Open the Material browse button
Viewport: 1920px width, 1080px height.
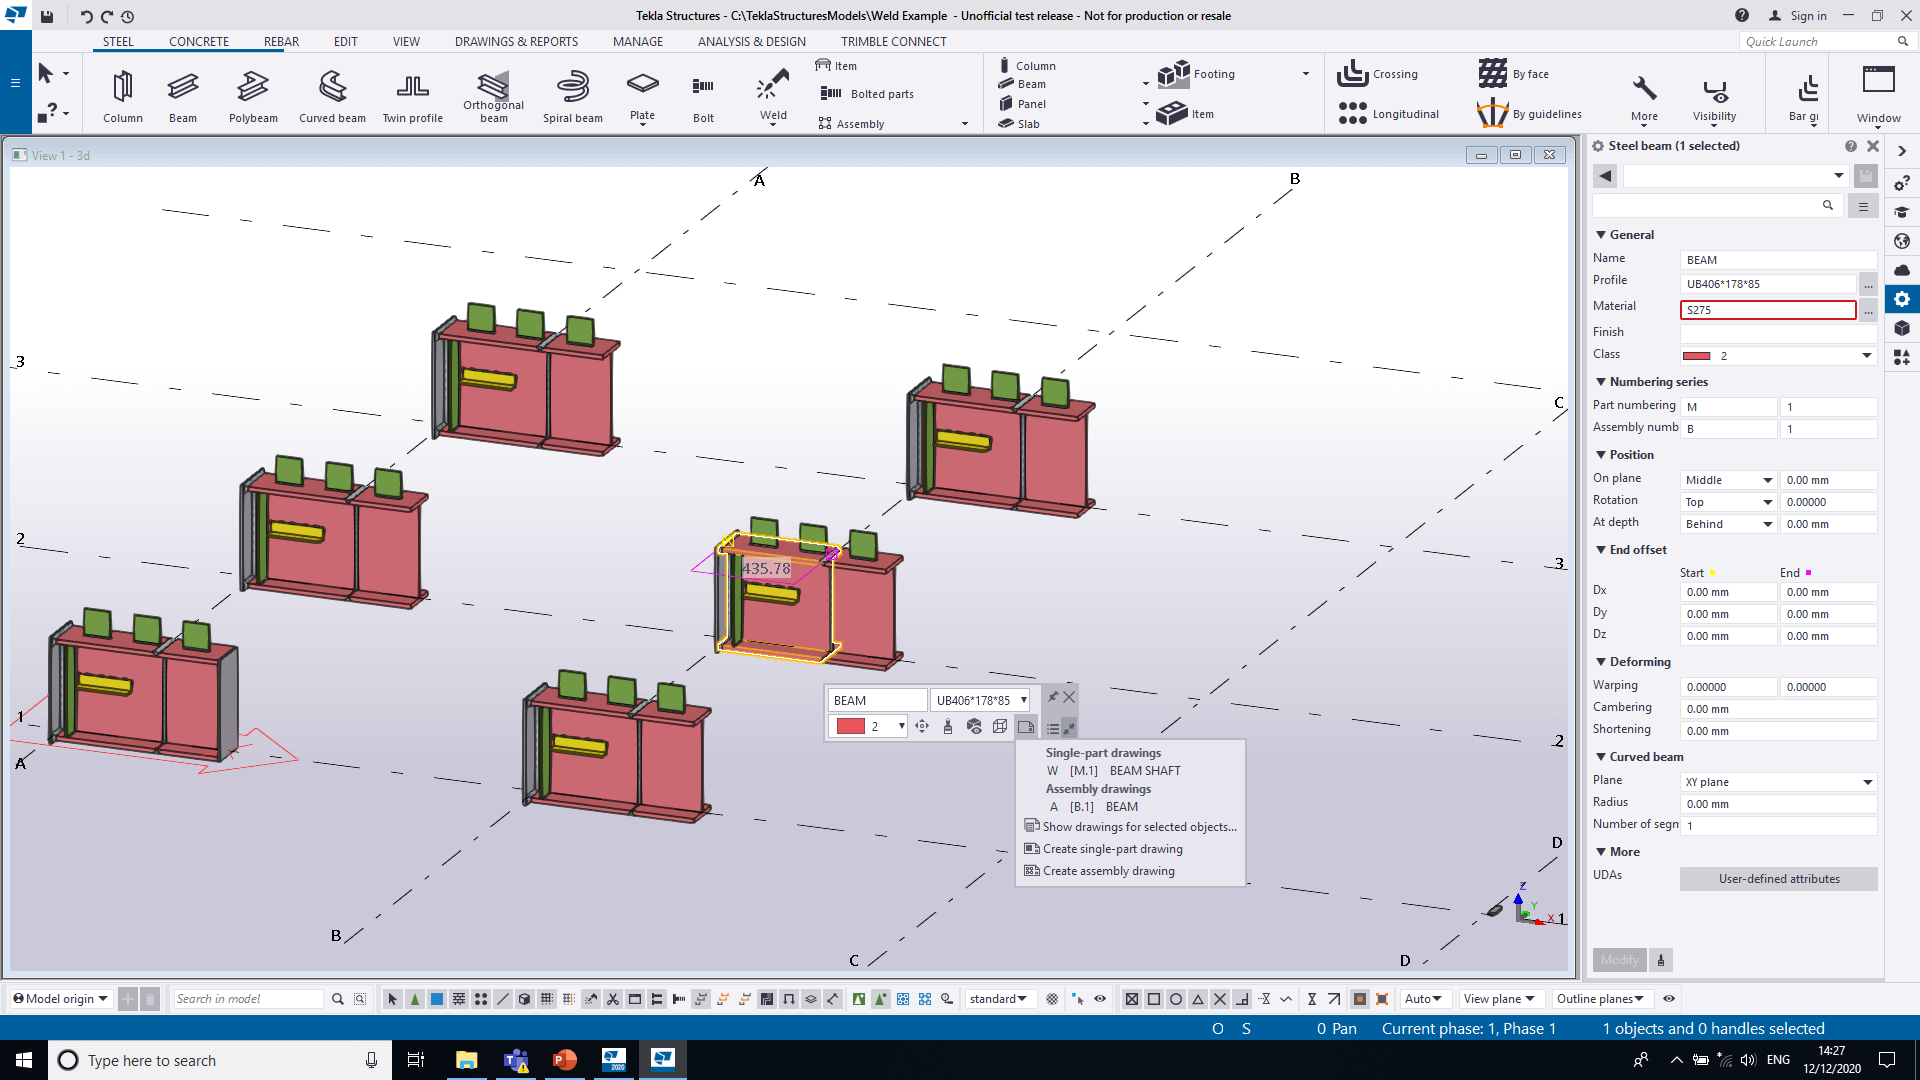[x=1868, y=310]
